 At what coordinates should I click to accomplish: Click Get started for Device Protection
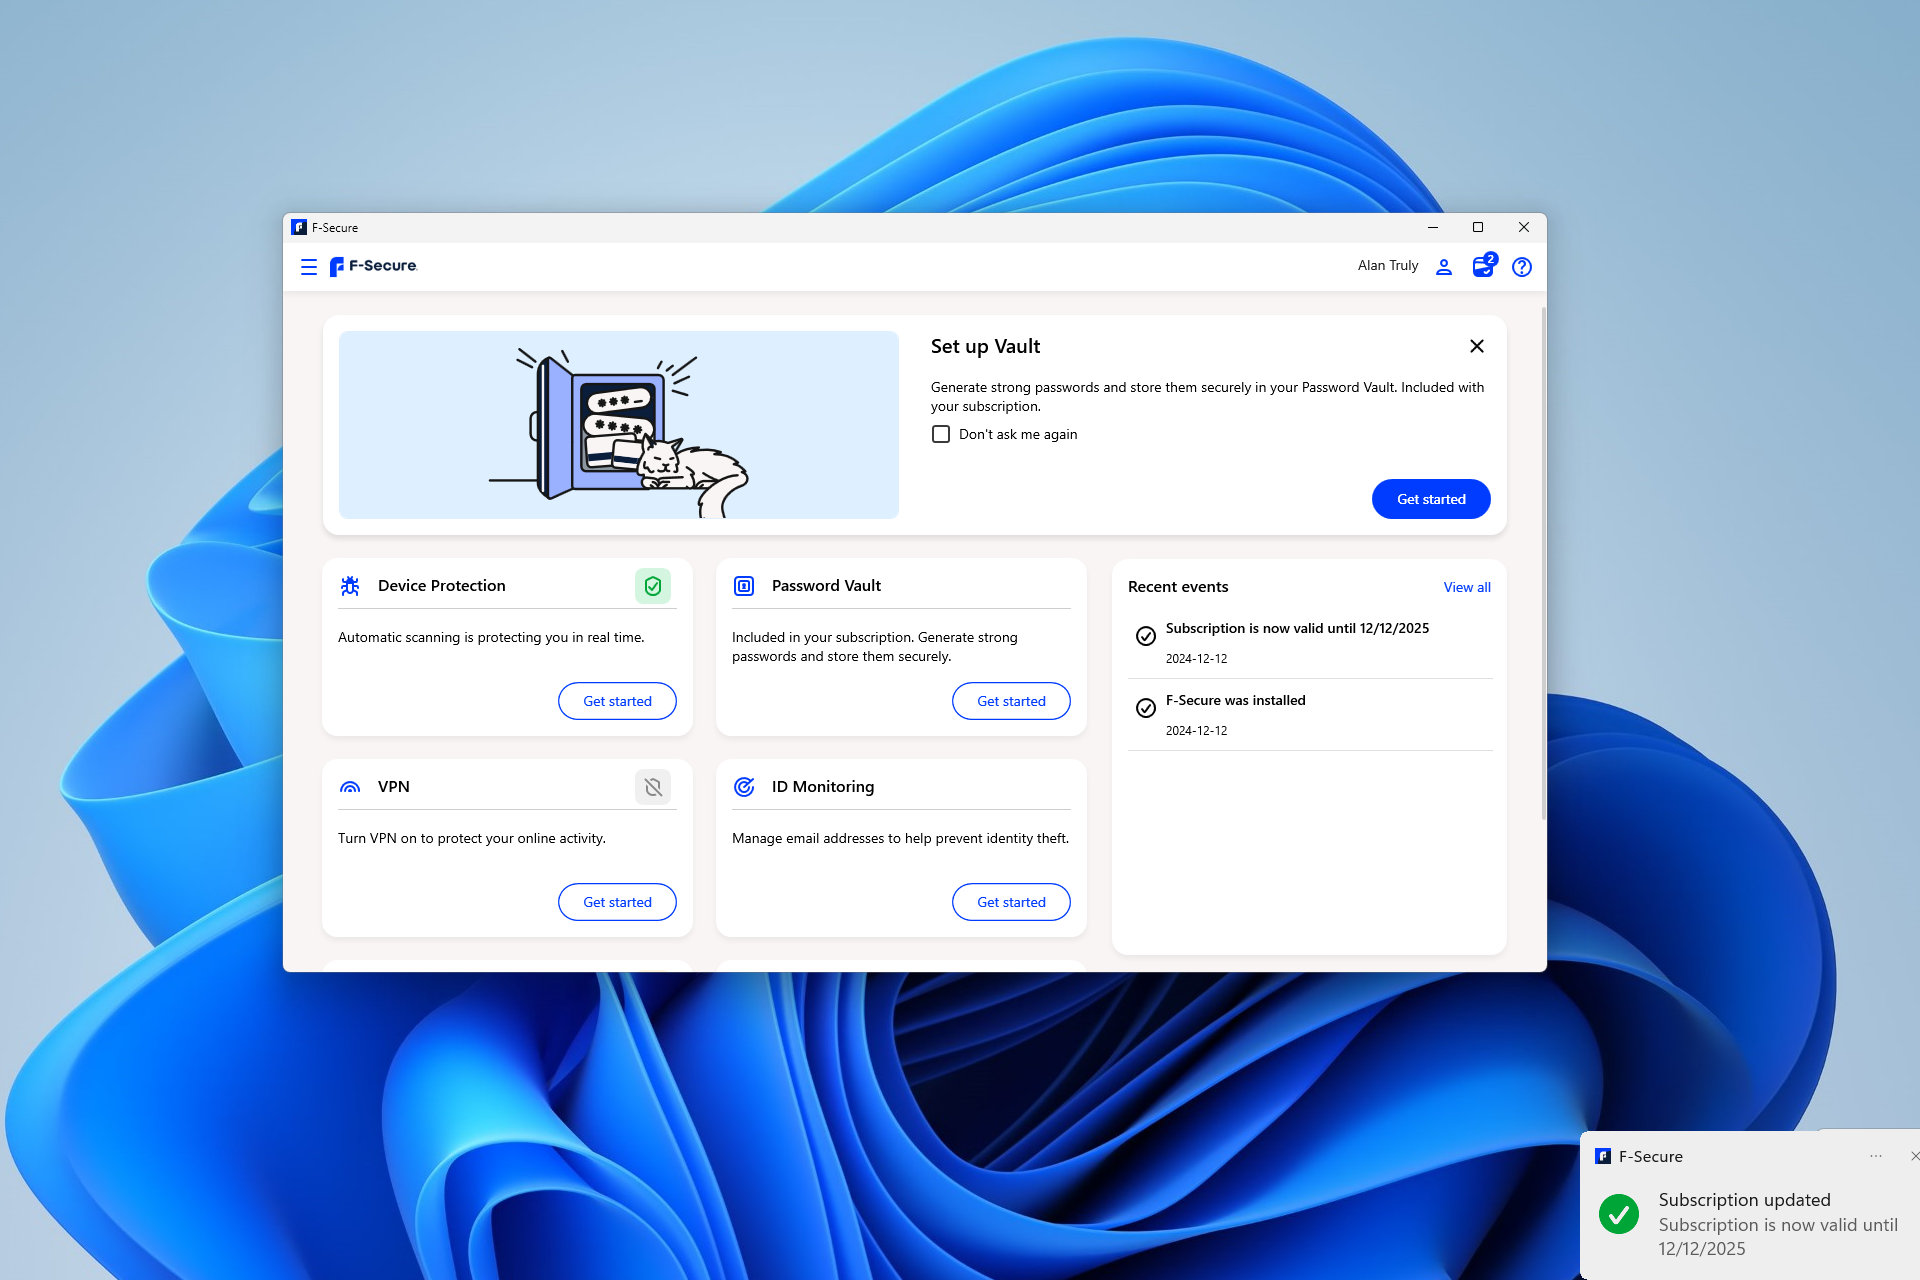(x=617, y=700)
